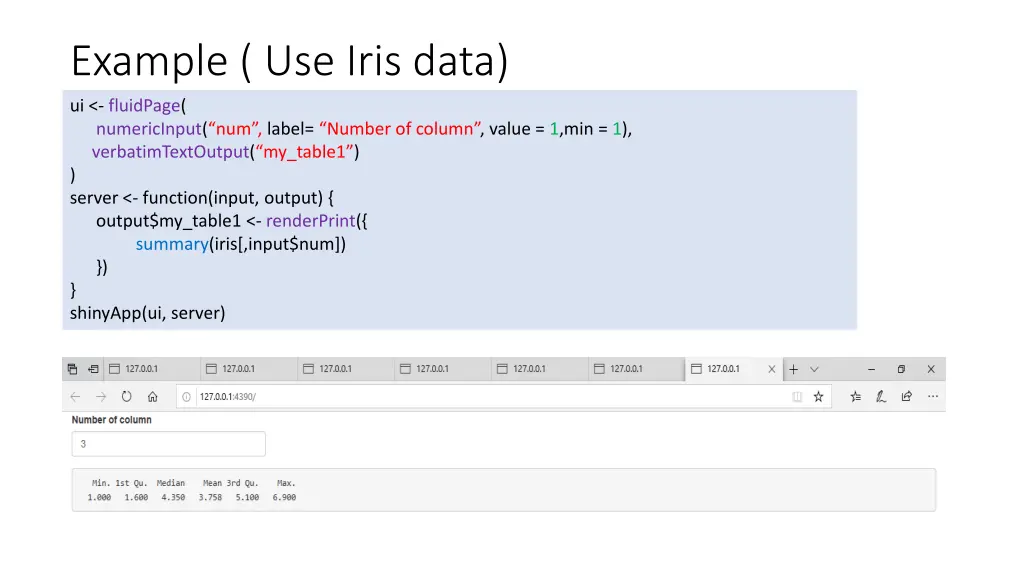Click the browser forward arrow
The image size is (1024, 576).
coord(101,396)
